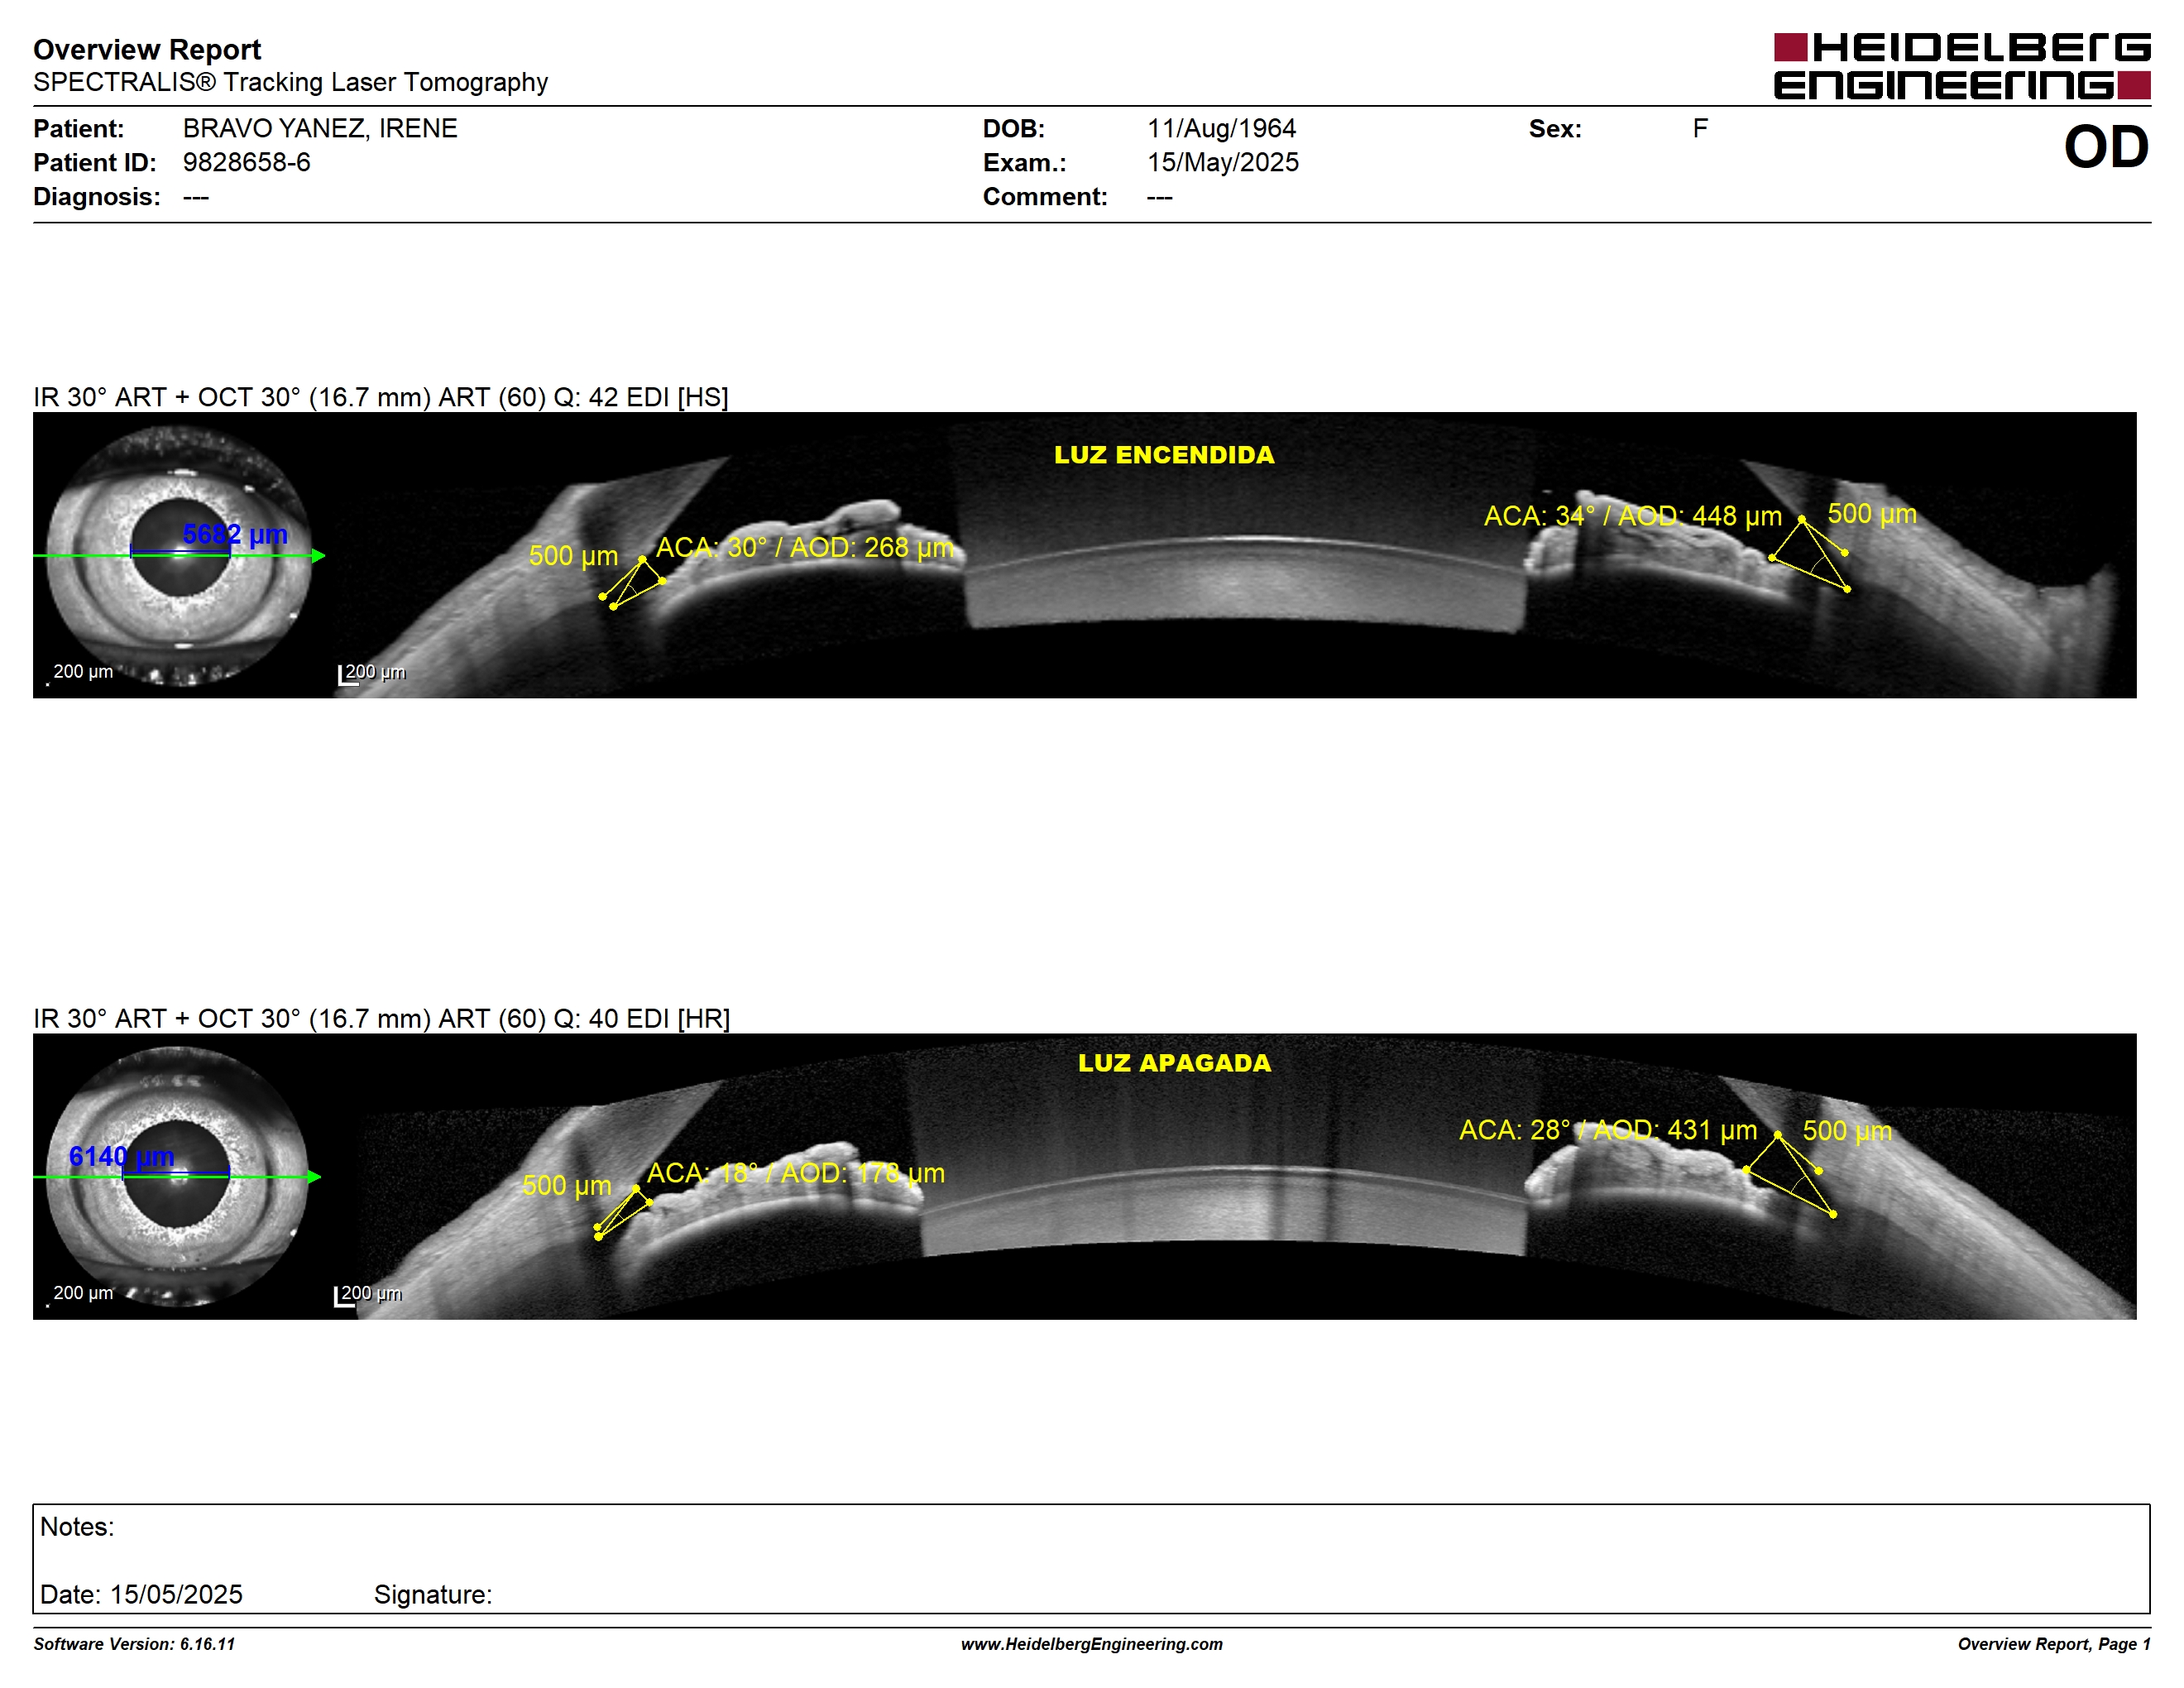Click 'Overview Report, Page 1' footer text
This screenshot has width=2184, height=1688.
click(x=2054, y=1644)
